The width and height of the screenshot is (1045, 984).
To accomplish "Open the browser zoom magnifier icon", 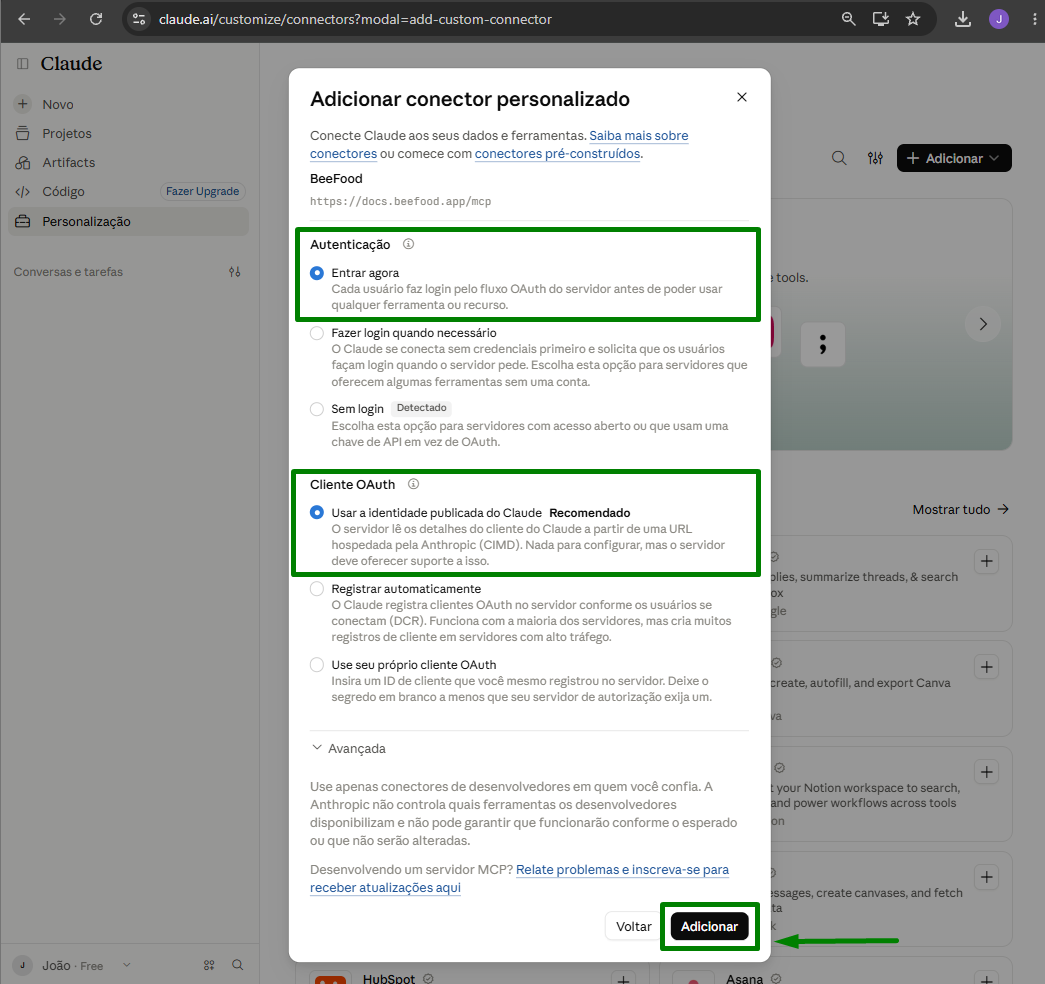I will [x=848, y=19].
